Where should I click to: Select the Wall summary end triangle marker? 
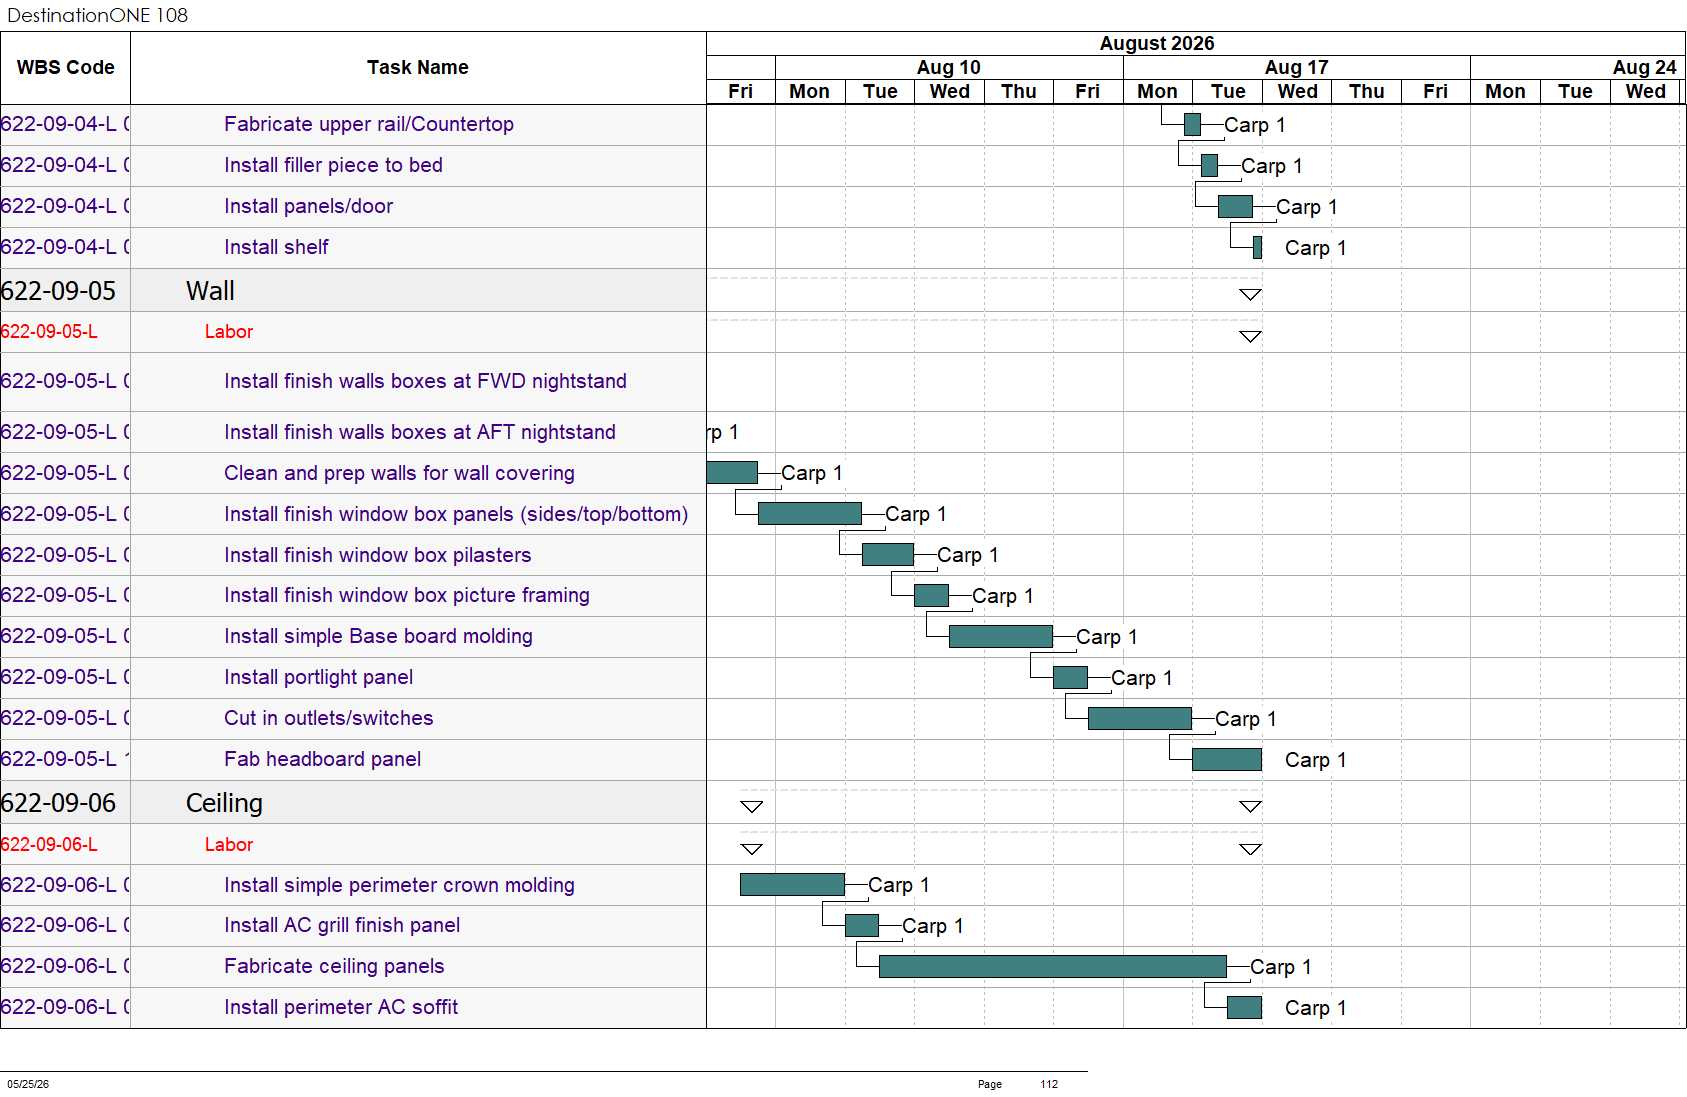pos(1250,294)
